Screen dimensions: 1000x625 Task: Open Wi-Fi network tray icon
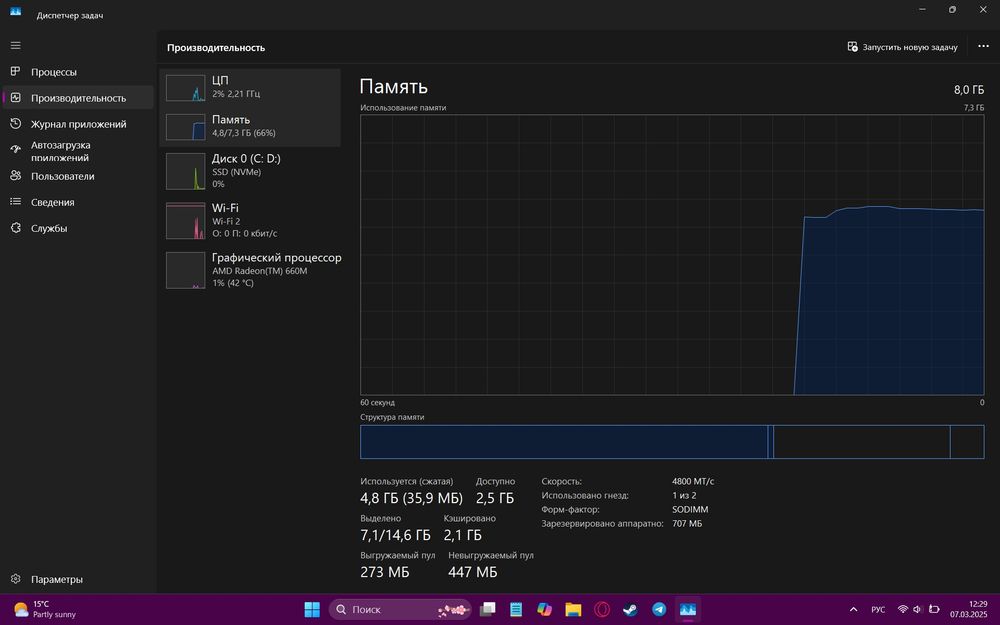point(902,609)
